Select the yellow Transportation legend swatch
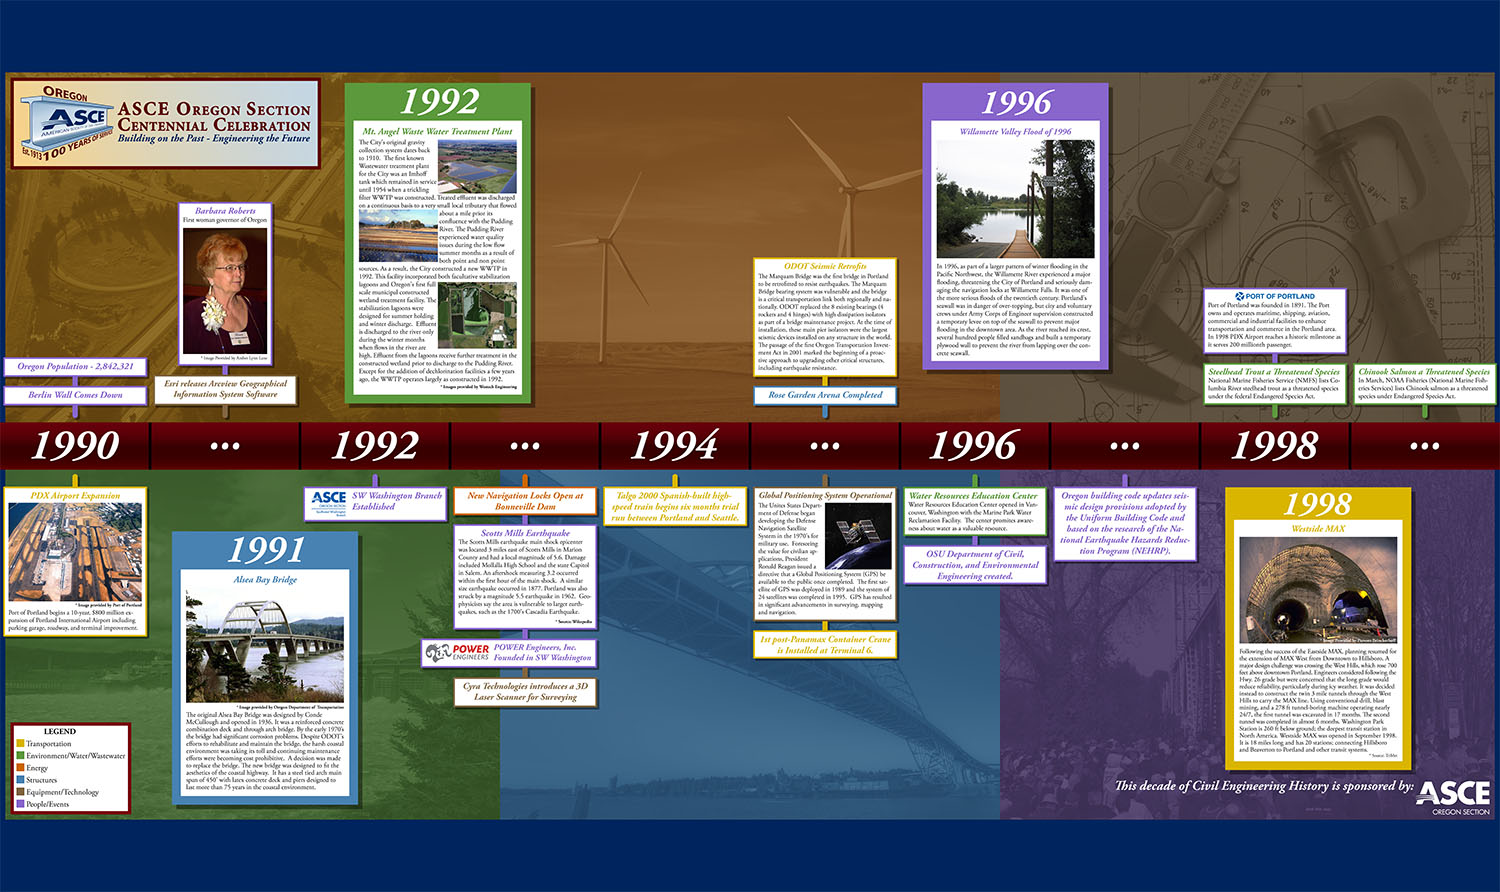The height and width of the screenshot is (892, 1500). [x=20, y=744]
